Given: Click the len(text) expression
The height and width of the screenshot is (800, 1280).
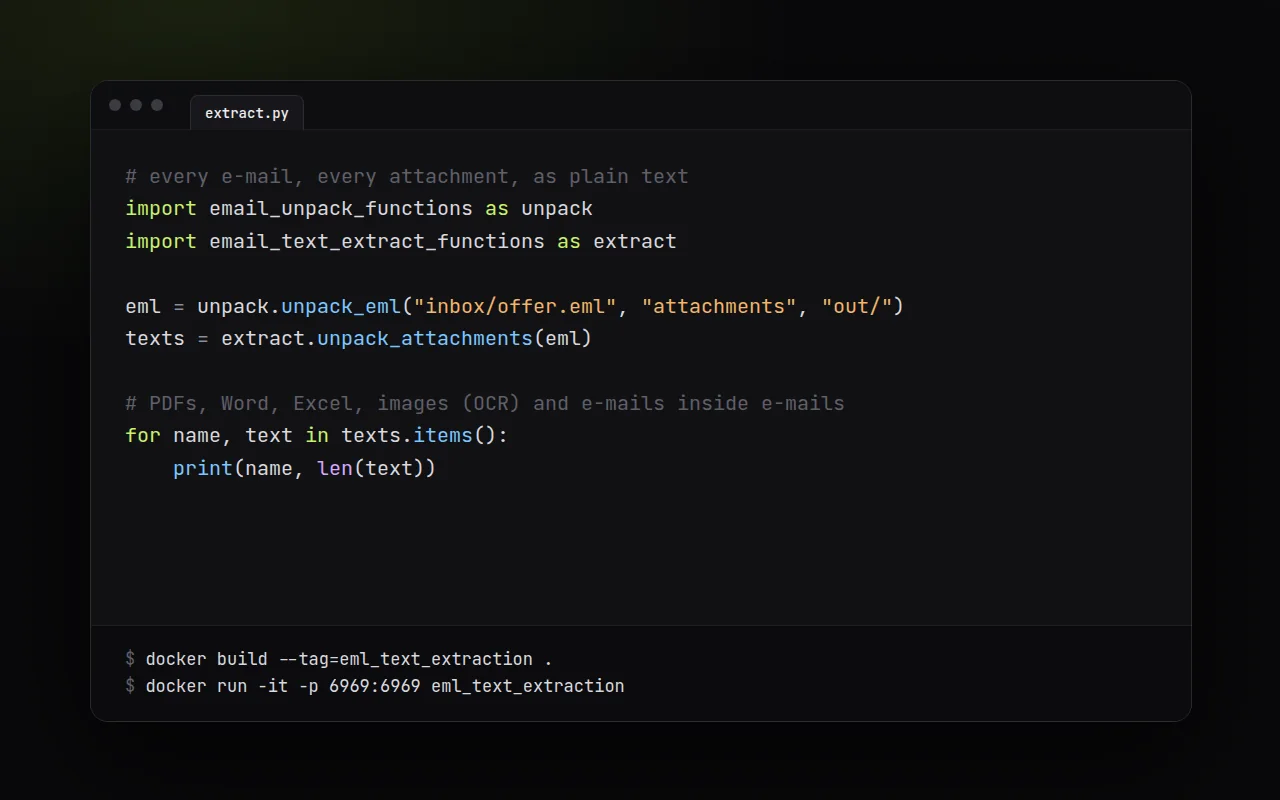Looking at the screenshot, I should point(371,468).
